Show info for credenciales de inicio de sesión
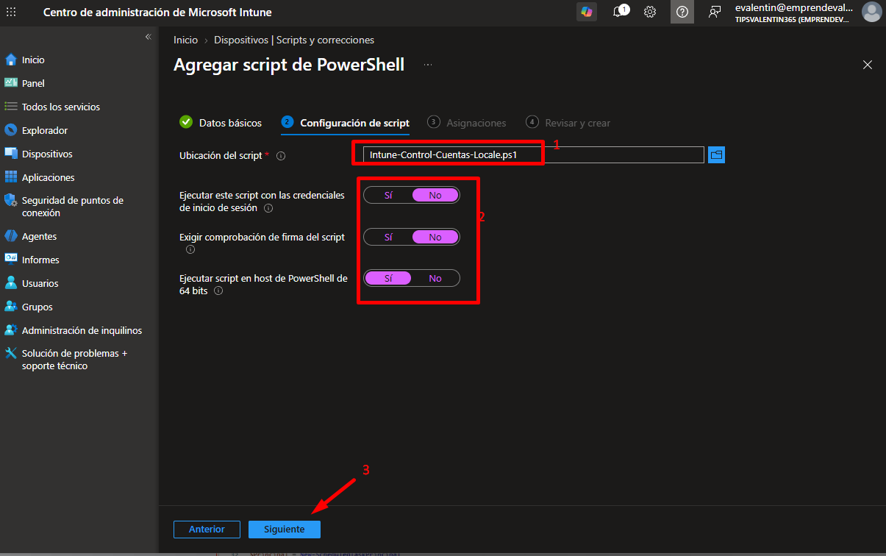This screenshot has height=556, width=886. click(x=269, y=208)
